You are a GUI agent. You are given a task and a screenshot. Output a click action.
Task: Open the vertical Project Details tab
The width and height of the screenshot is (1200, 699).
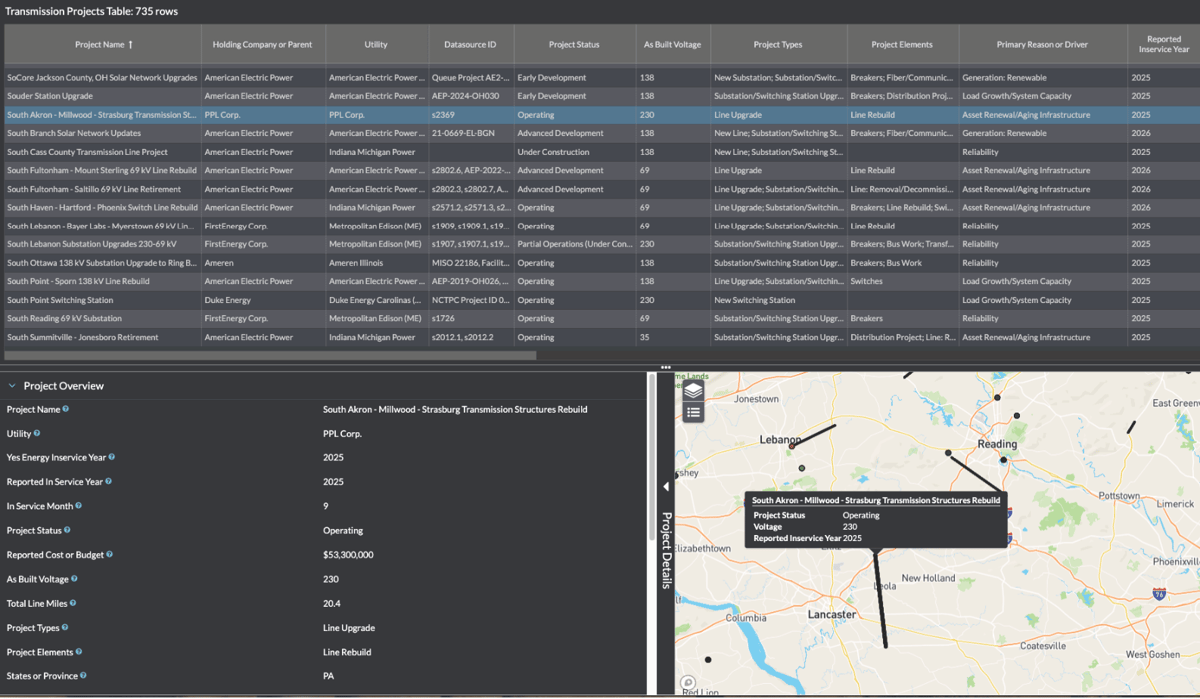(666, 551)
